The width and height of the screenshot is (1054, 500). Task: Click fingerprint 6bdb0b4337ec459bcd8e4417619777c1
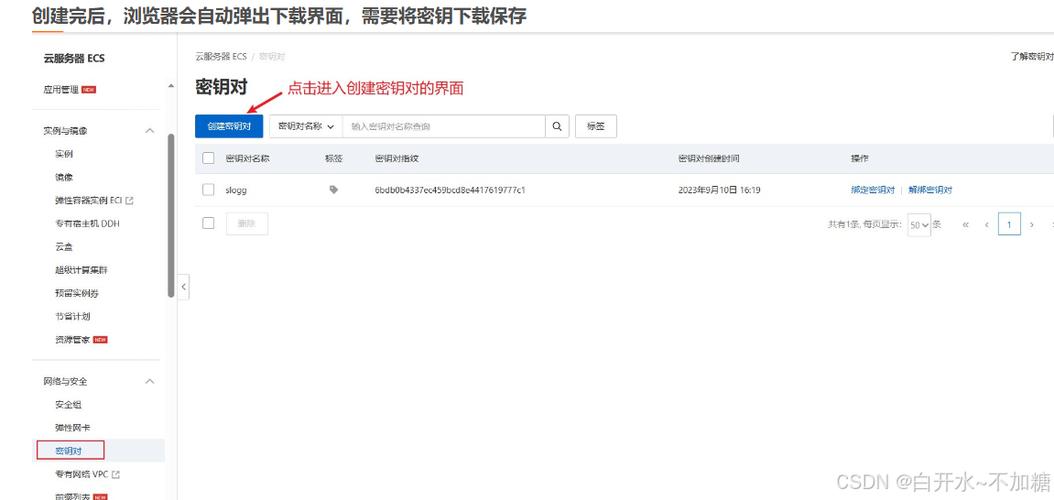450,190
